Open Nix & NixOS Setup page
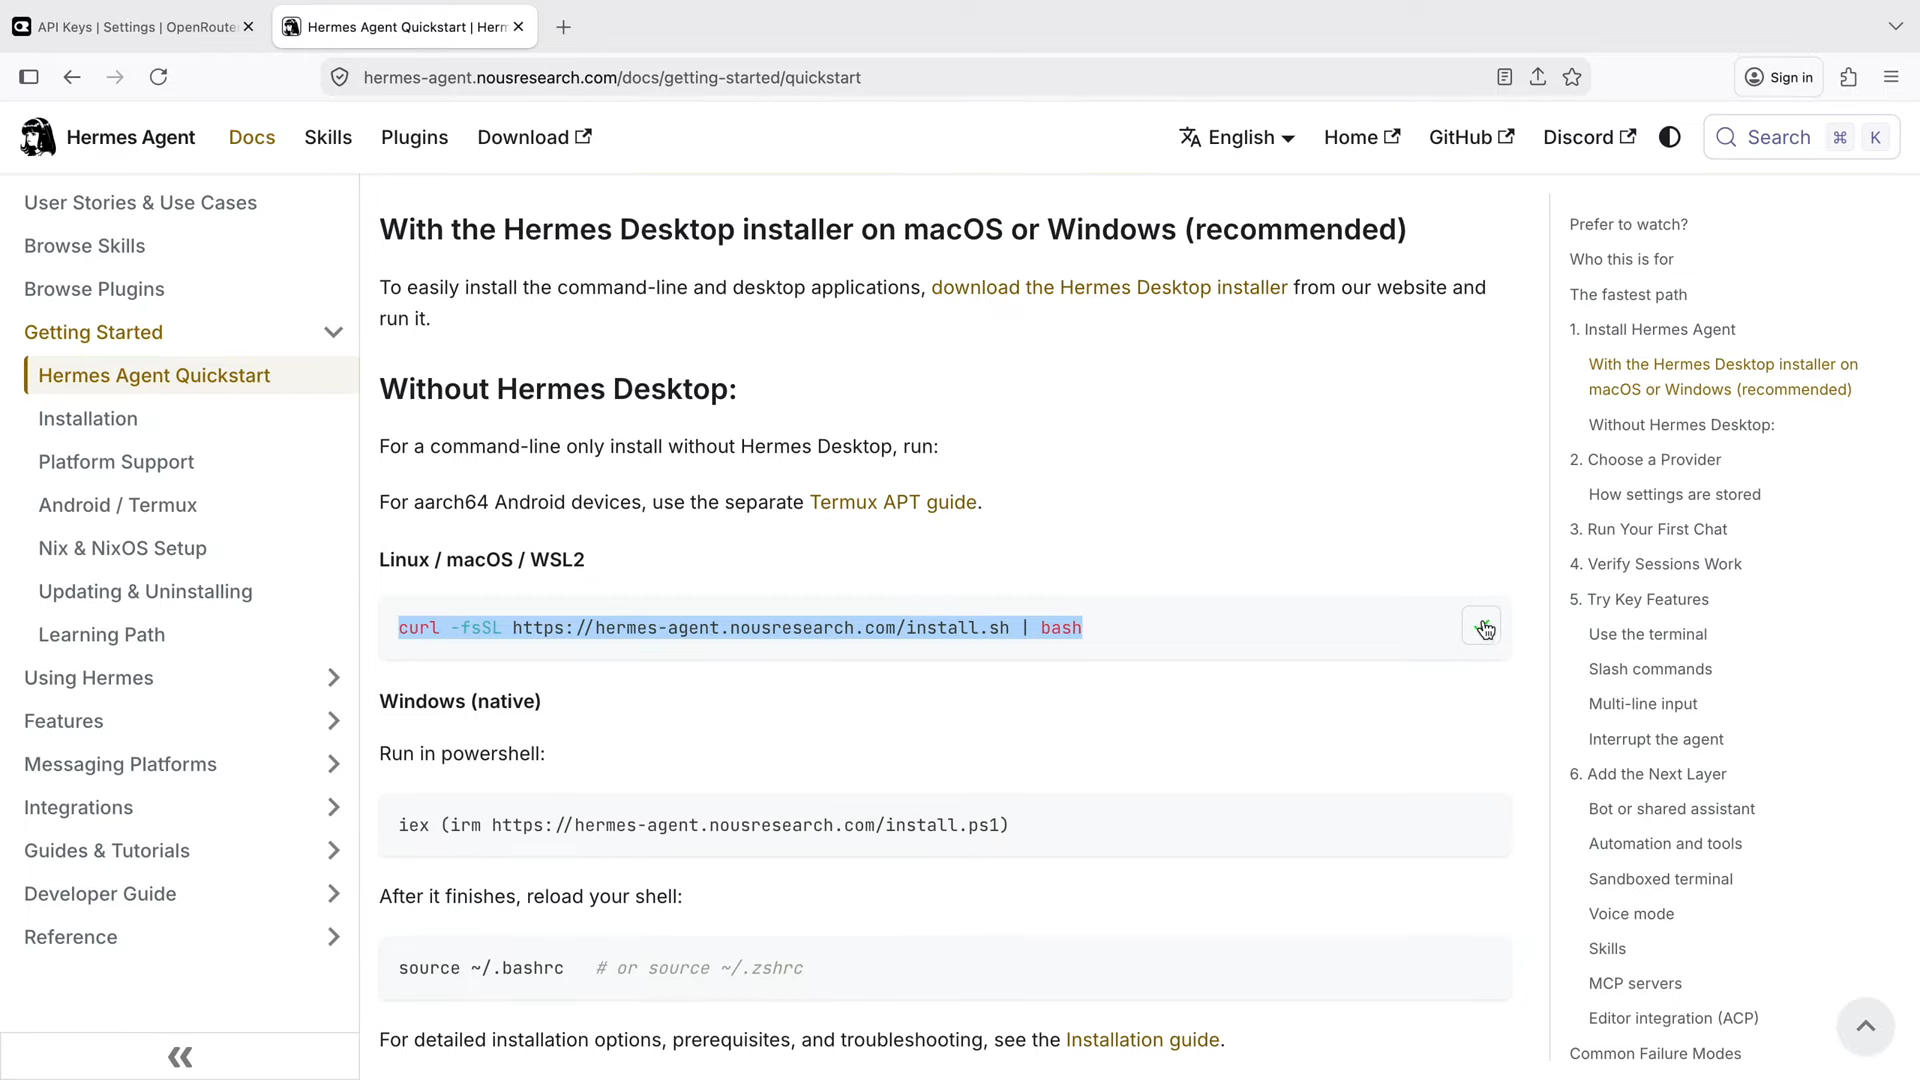The width and height of the screenshot is (1920, 1080). pyautogui.click(x=122, y=548)
